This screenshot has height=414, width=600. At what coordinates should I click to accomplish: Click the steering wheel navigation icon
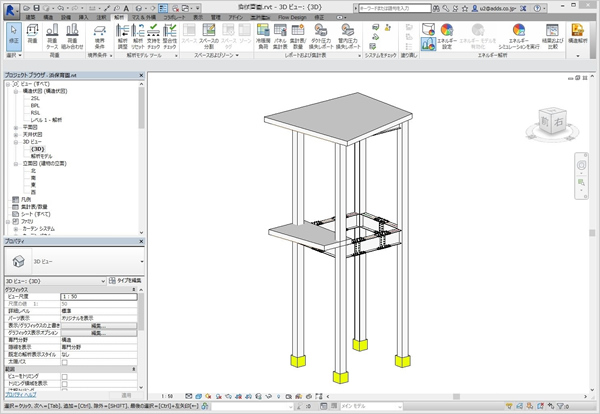click(581, 165)
